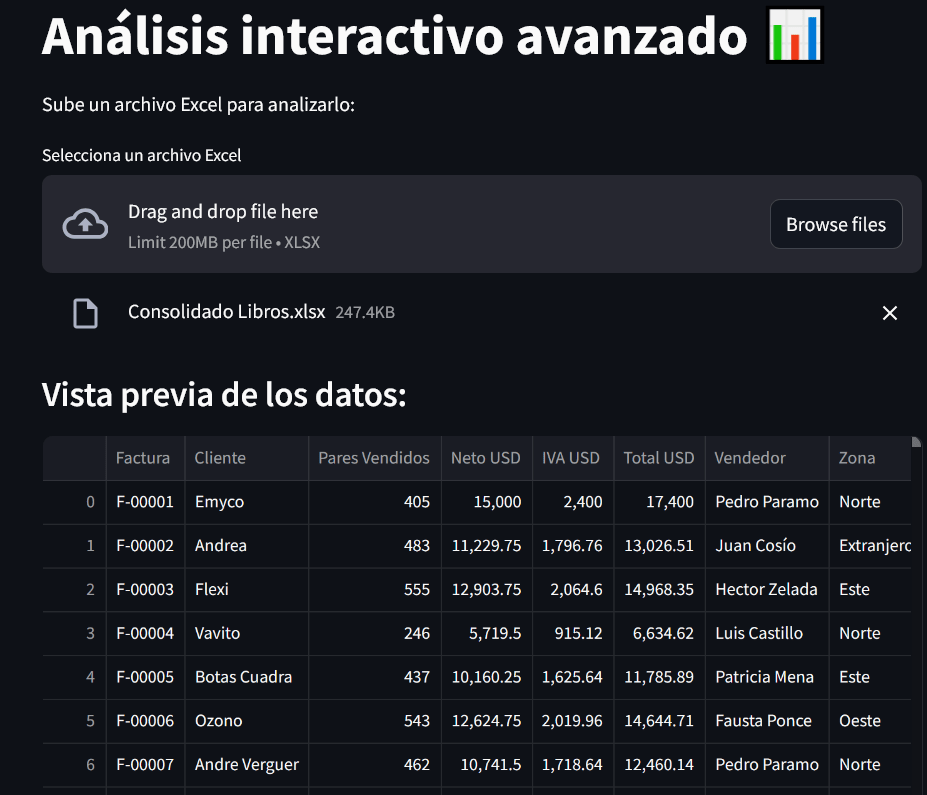The width and height of the screenshot is (927, 795).
Task: Click the drag and drop file area
Action: (x=481, y=224)
